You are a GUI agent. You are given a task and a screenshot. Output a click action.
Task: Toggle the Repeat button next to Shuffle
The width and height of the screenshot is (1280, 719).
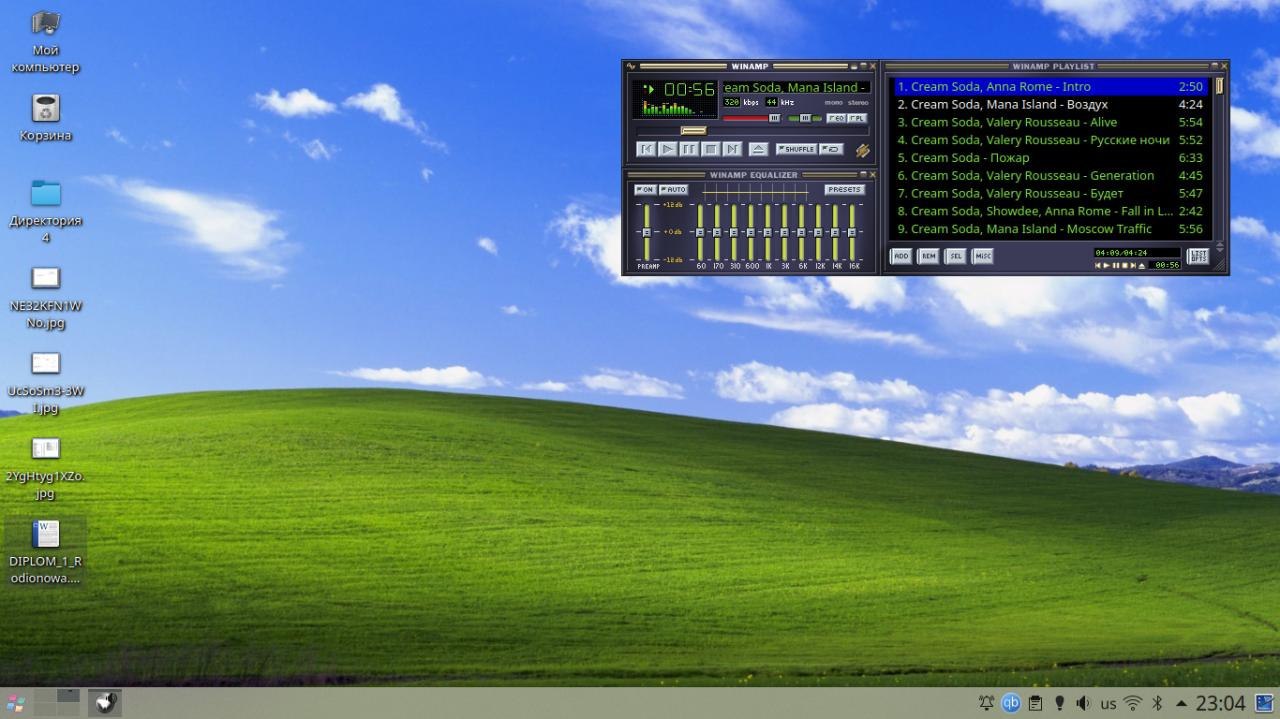pos(831,149)
